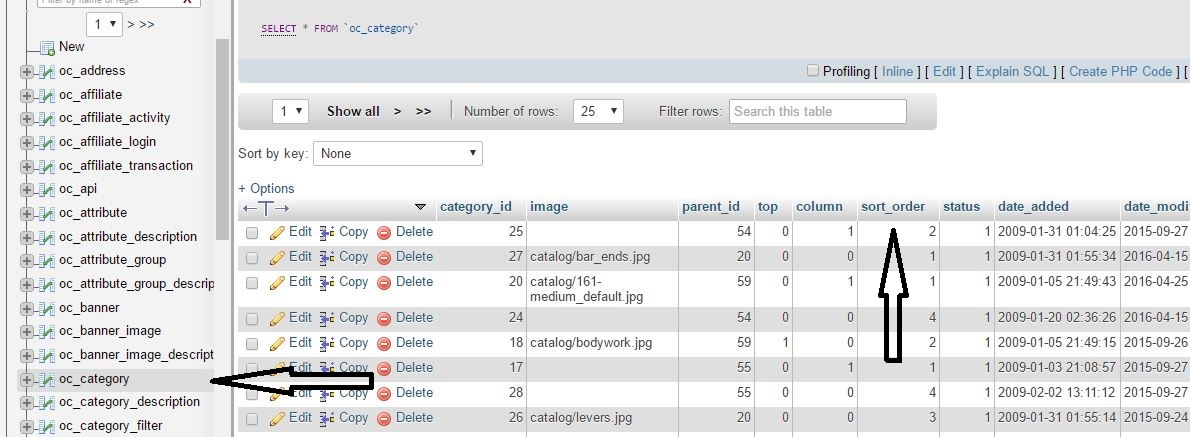Image resolution: width=1190 pixels, height=437 pixels.
Task: Click the pencil Edit icon for category 27
Action: (277, 257)
